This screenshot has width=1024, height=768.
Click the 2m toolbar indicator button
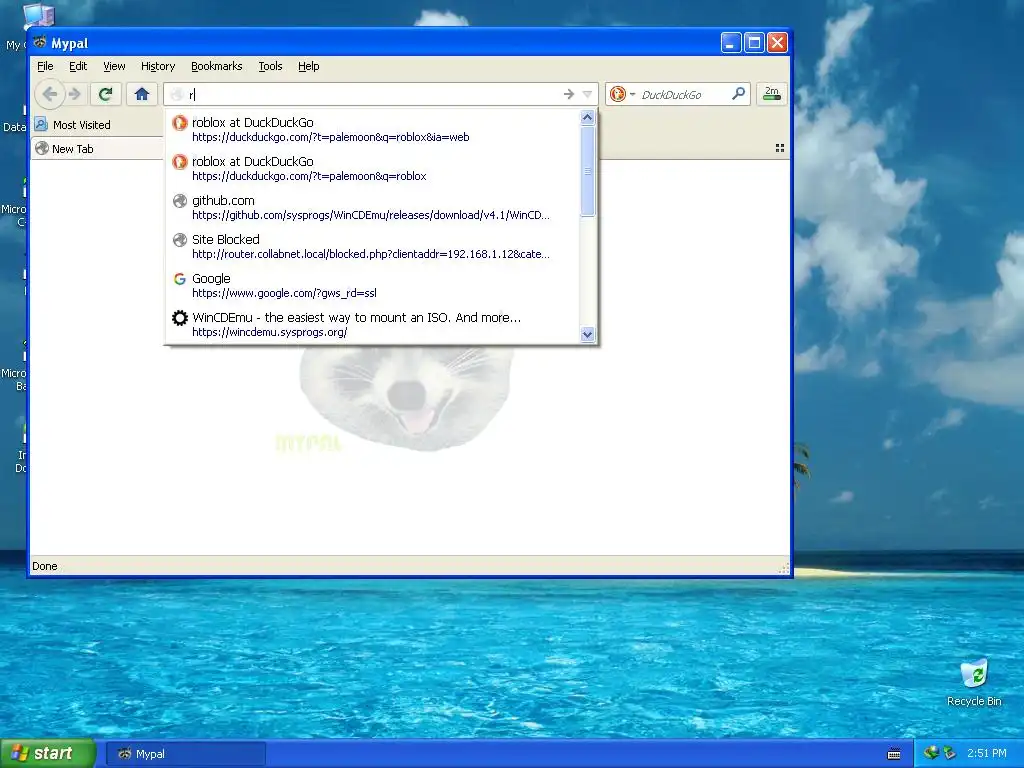771,94
